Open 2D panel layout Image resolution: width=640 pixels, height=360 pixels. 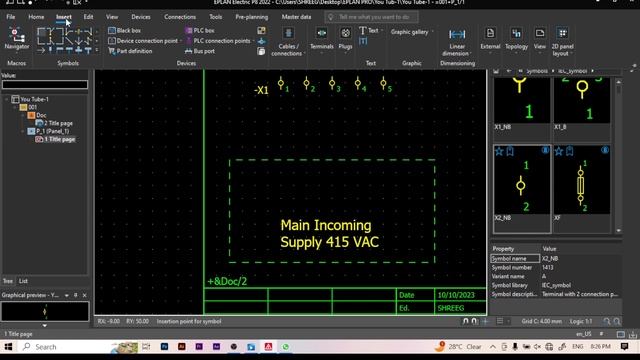click(x=562, y=42)
